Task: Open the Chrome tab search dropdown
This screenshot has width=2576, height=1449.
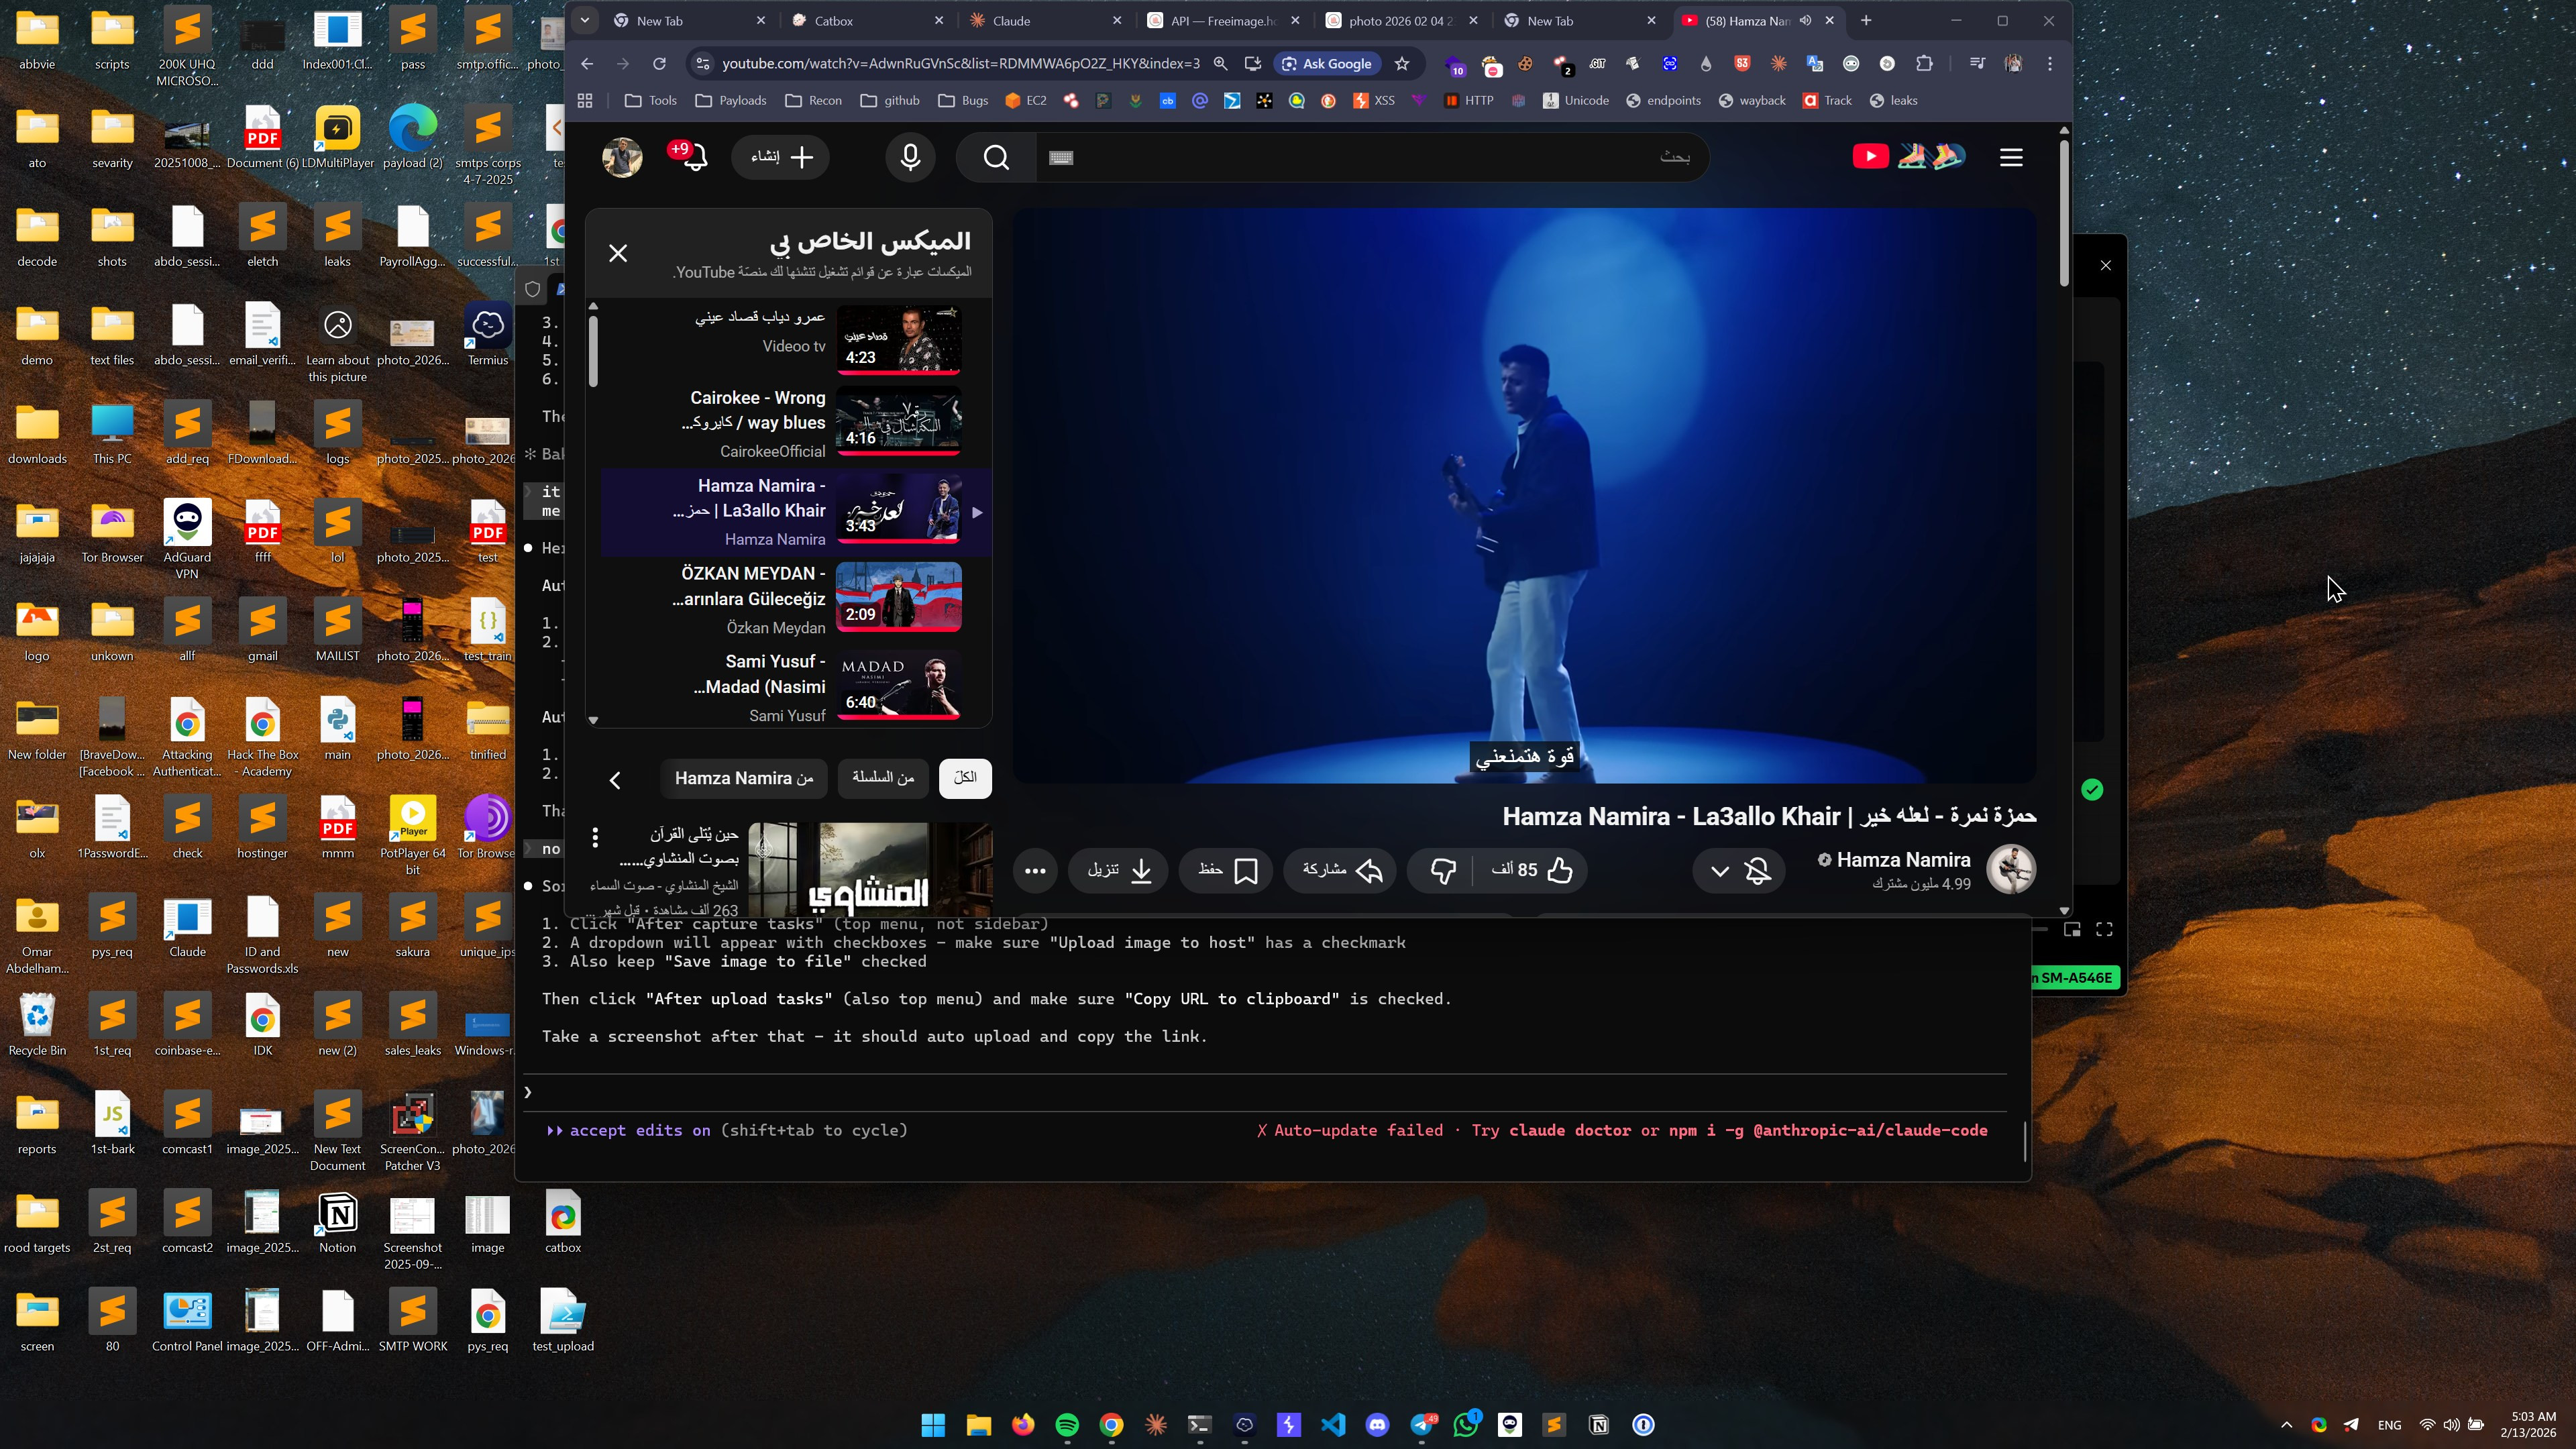Action: click(x=585, y=20)
